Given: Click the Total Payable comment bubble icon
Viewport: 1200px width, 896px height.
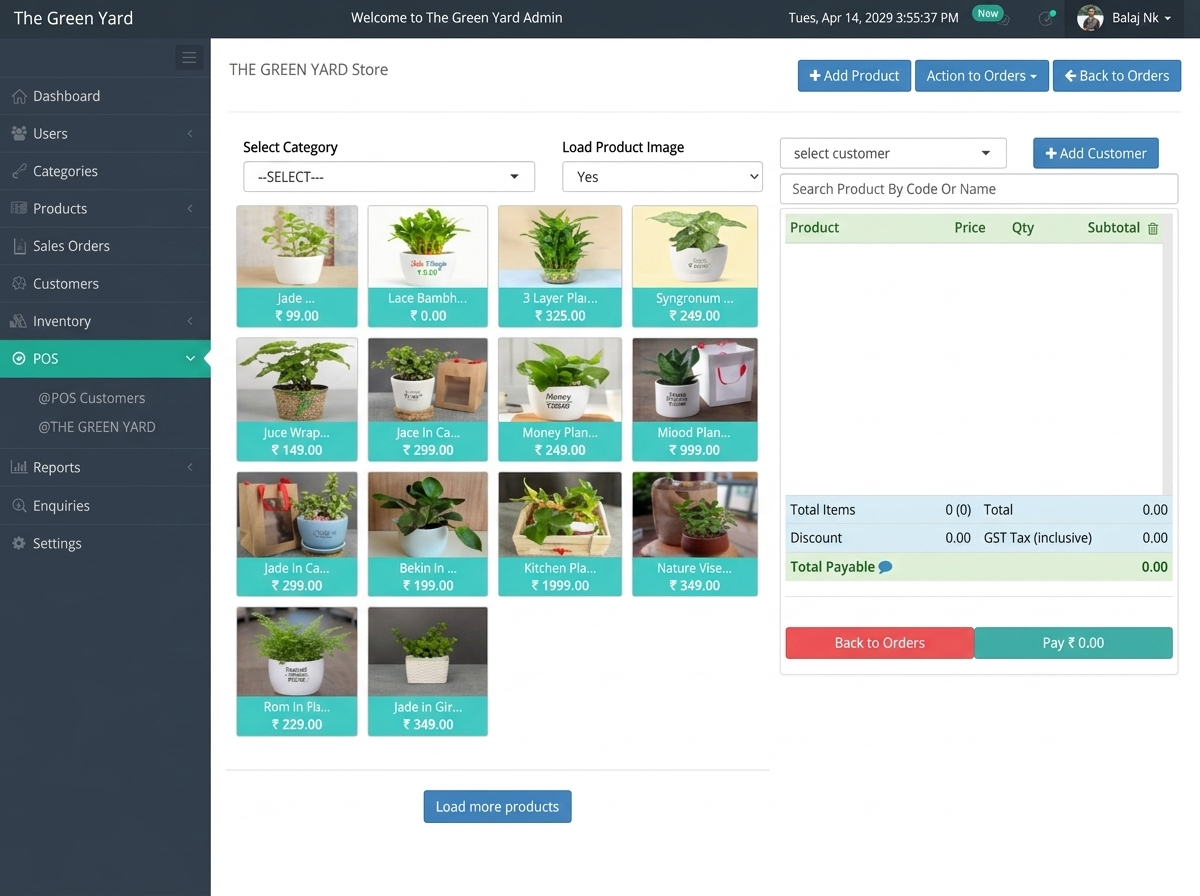Looking at the screenshot, I should point(885,567).
